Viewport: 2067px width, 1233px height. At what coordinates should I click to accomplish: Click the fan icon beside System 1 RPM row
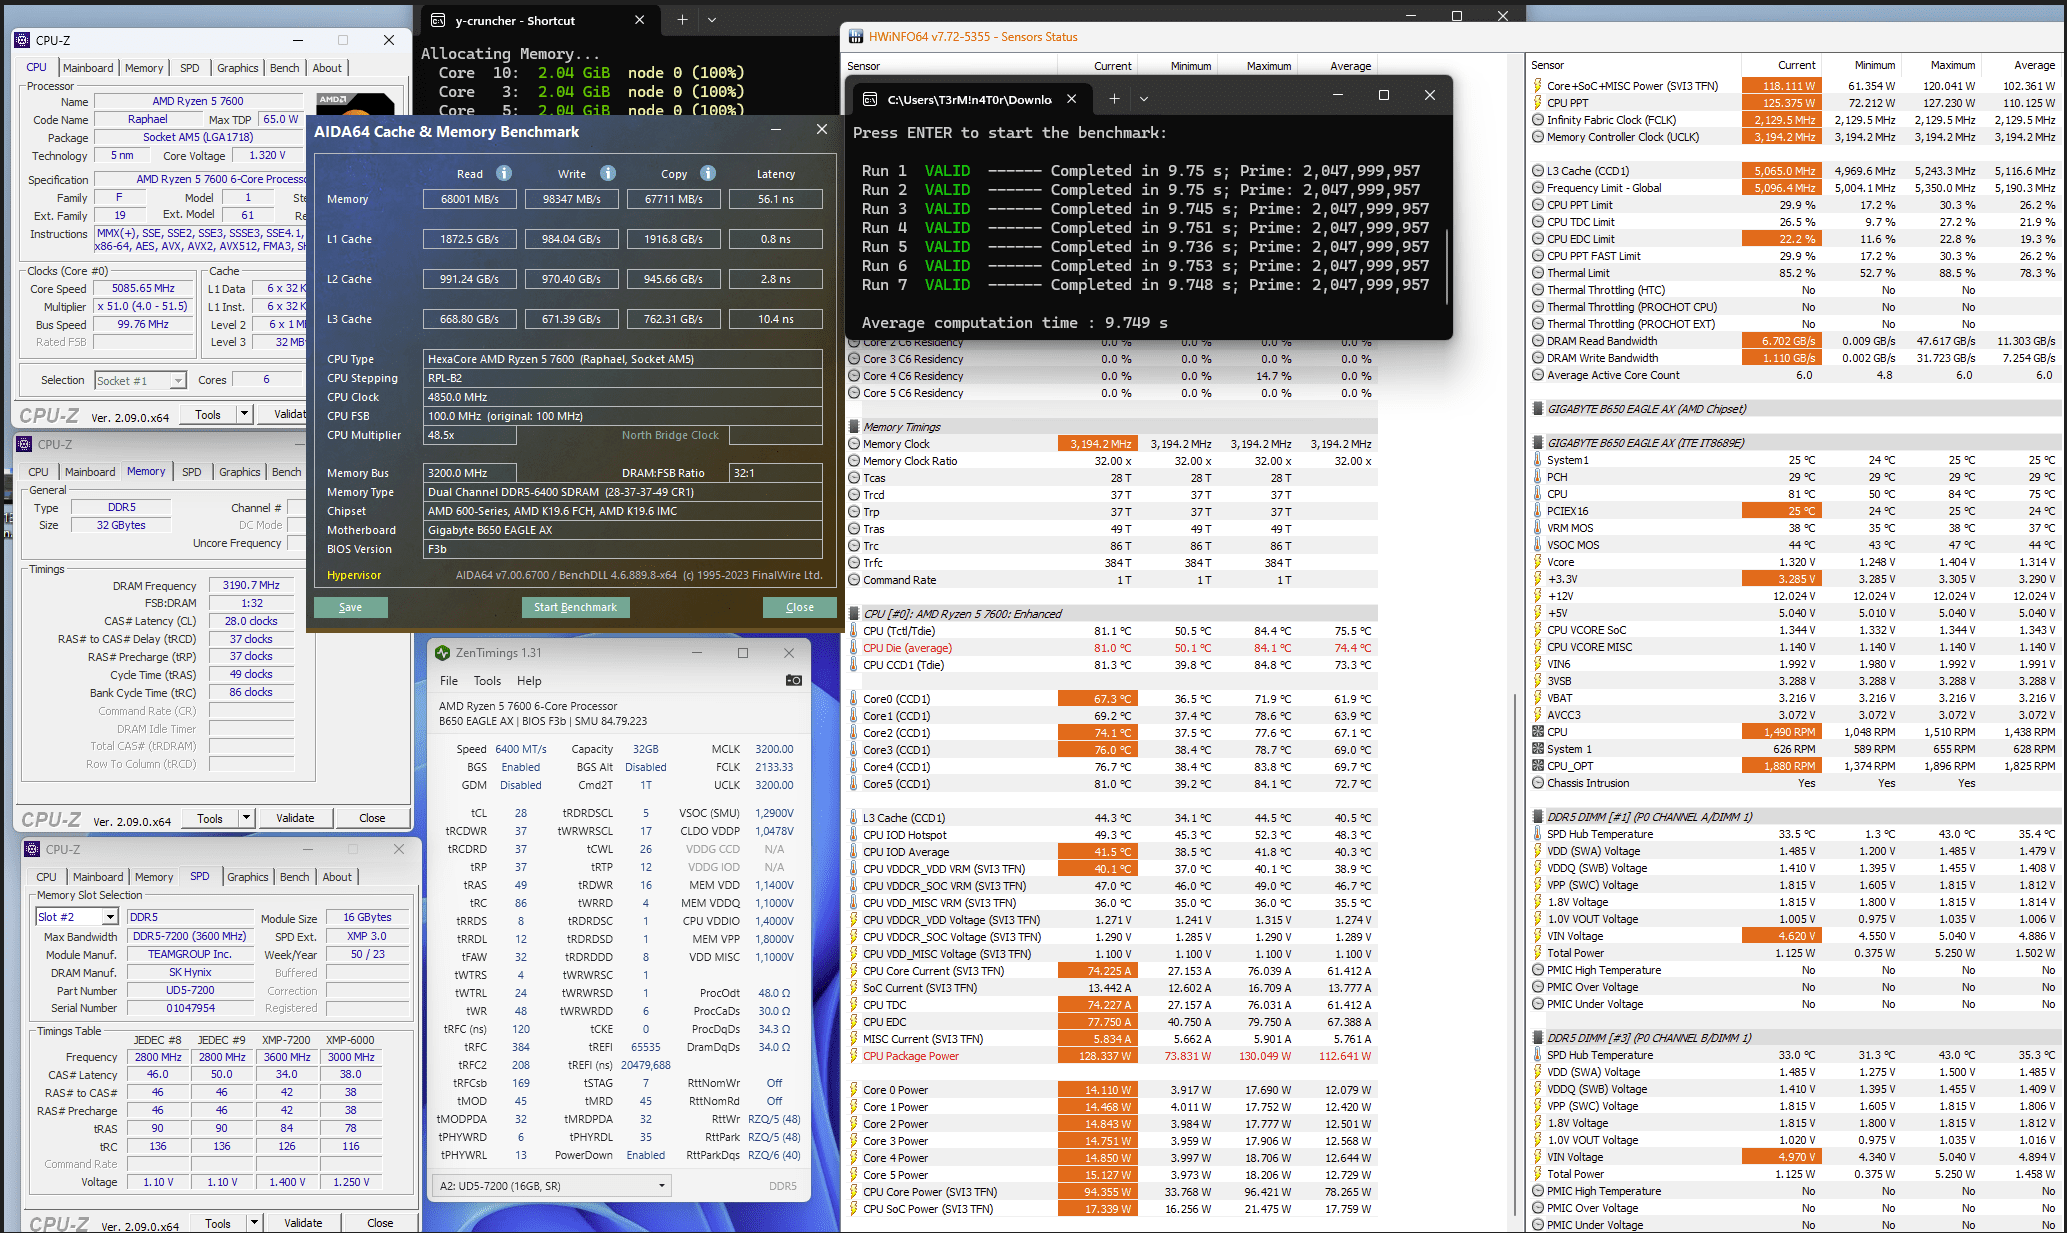(1538, 749)
